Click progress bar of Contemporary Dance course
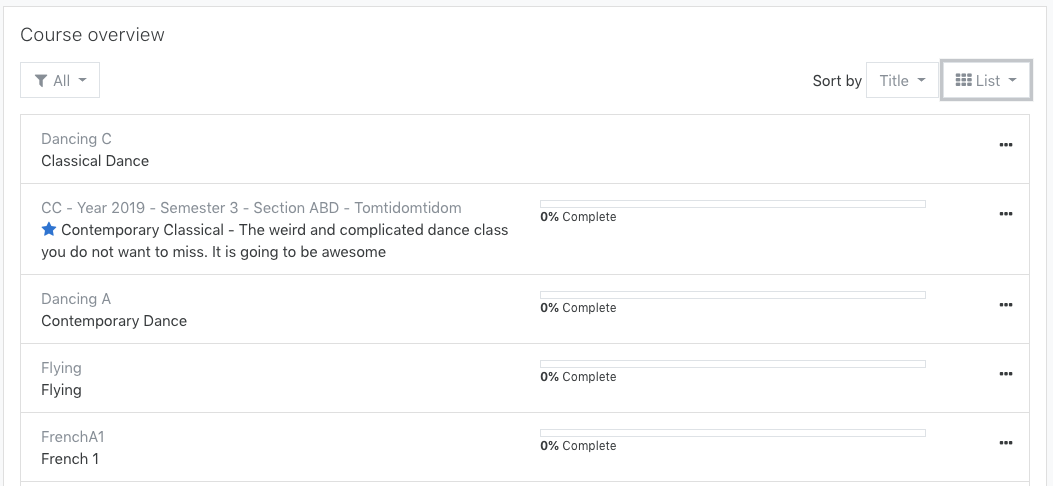 [x=733, y=295]
